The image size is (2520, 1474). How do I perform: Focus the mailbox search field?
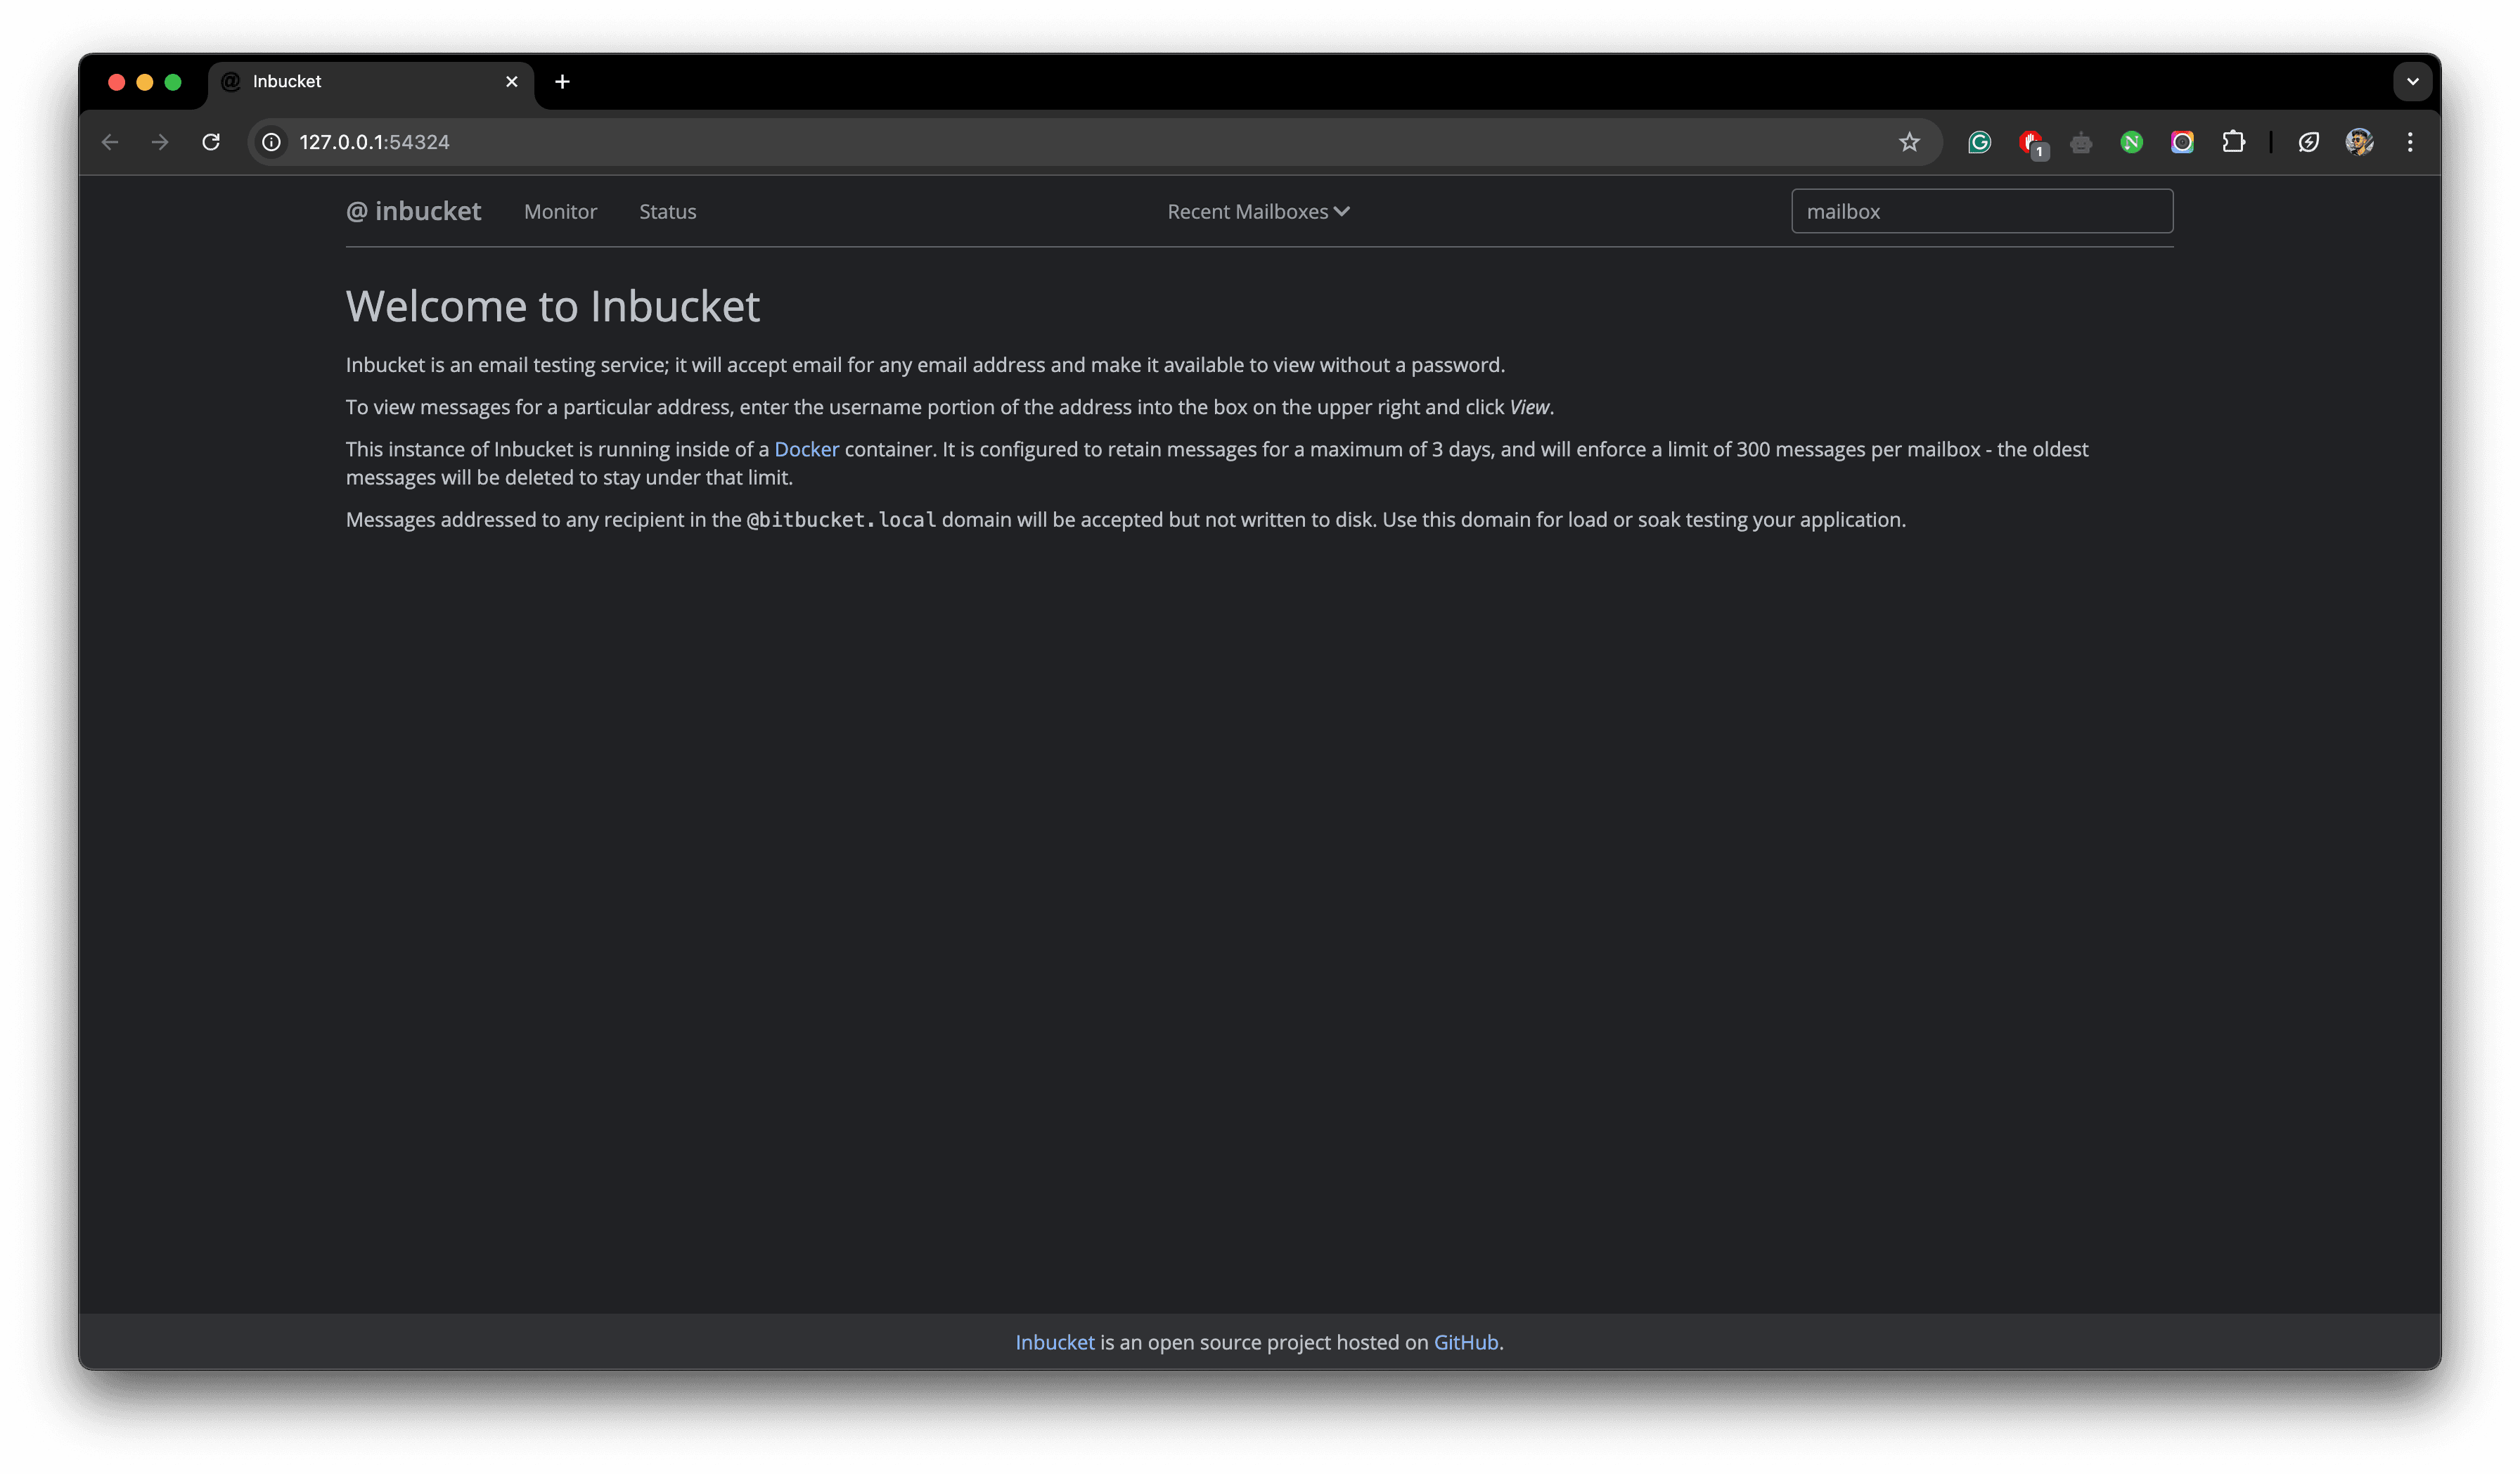[1982, 211]
